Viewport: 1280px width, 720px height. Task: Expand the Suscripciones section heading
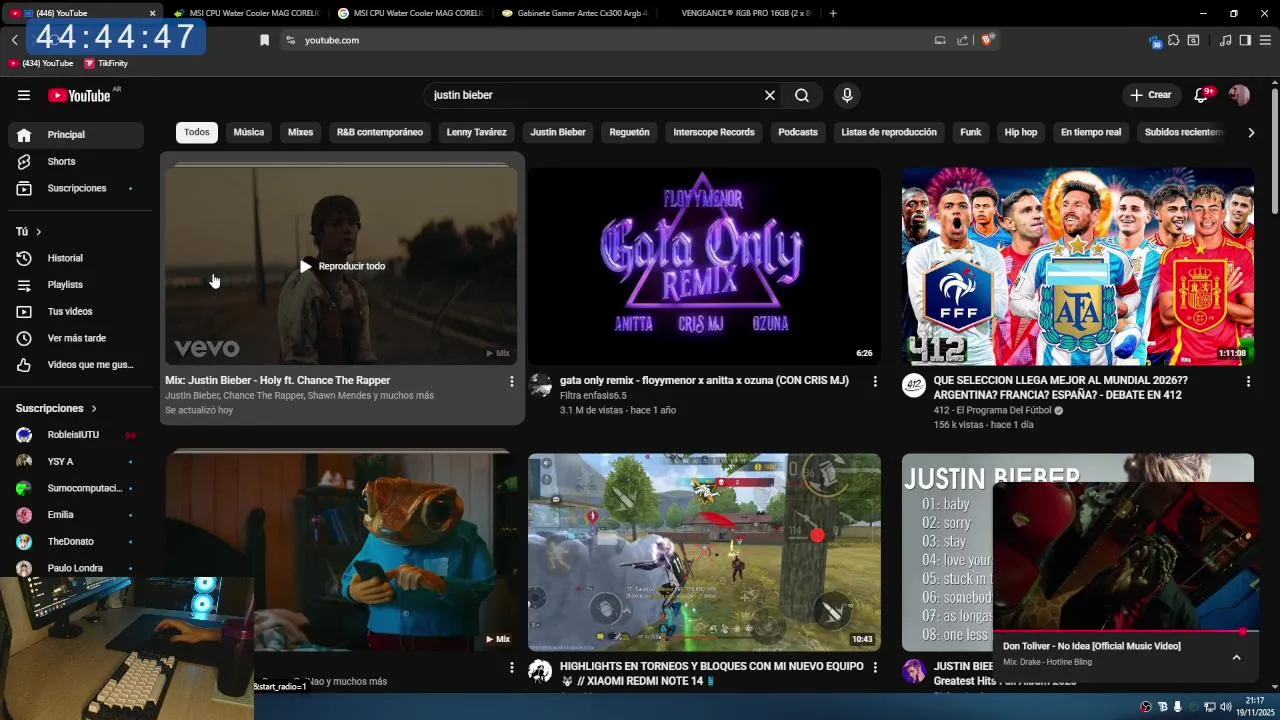[56, 408]
